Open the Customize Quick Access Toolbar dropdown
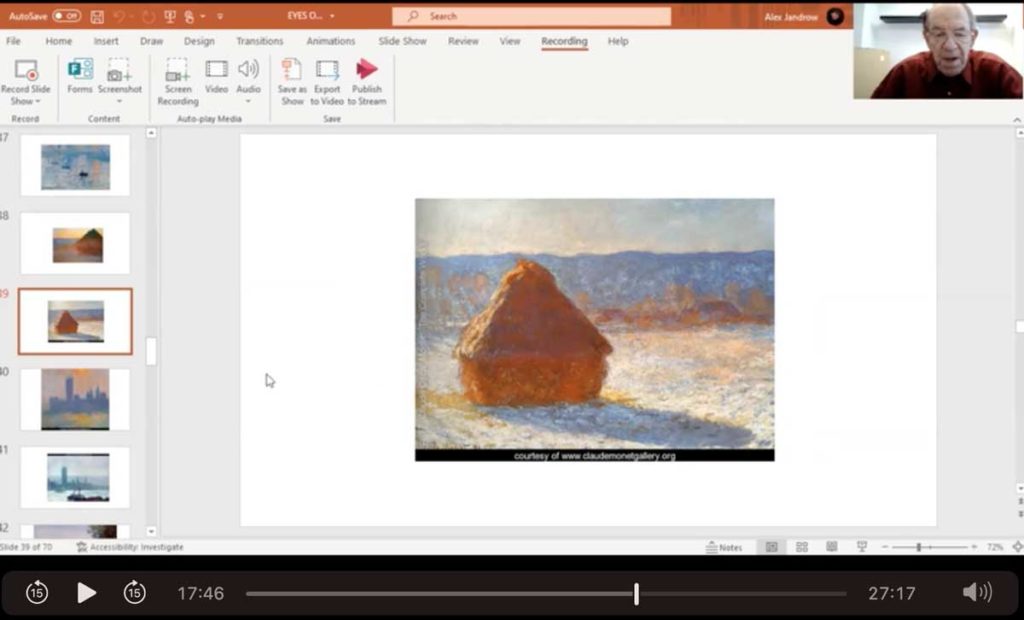Image resolution: width=1024 pixels, height=620 pixels. [220, 16]
